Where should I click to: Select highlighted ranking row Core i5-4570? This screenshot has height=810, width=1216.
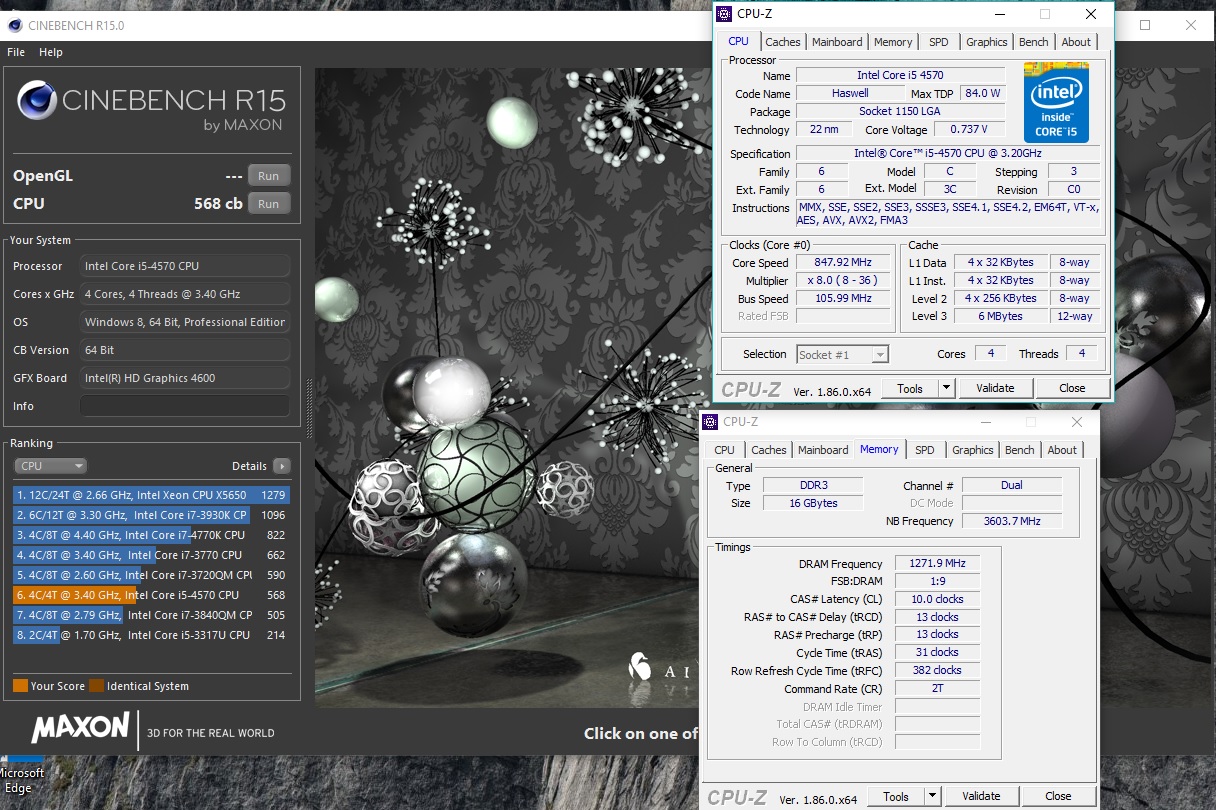click(x=152, y=595)
